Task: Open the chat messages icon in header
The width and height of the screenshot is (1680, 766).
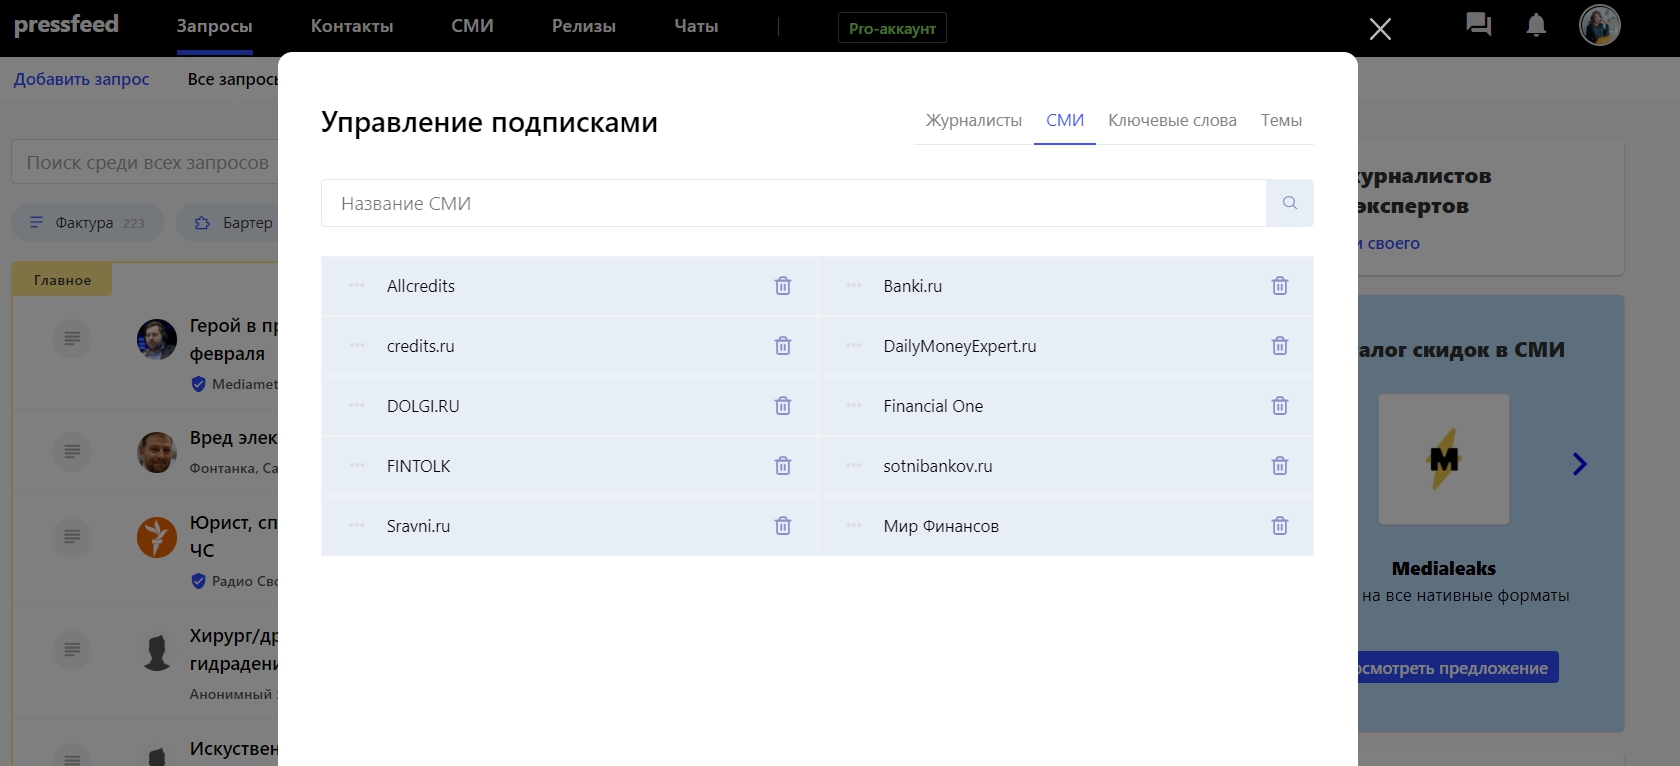Action: tap(1478, 25)
